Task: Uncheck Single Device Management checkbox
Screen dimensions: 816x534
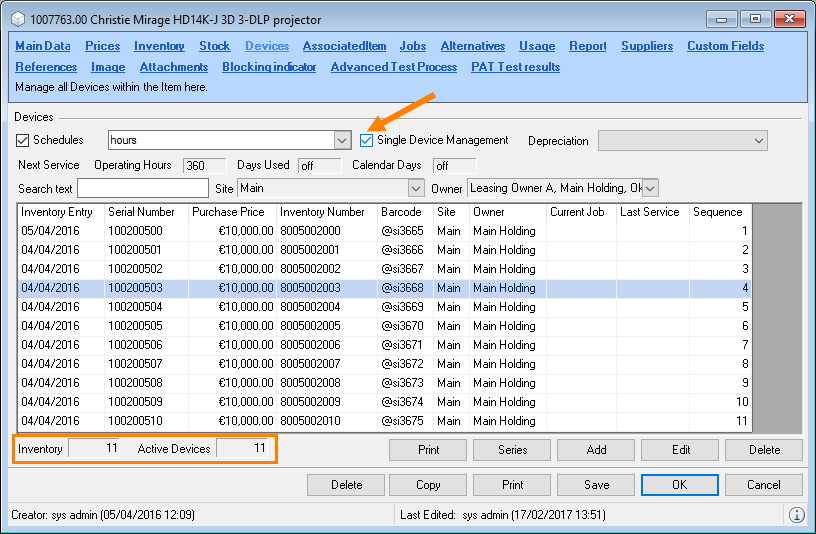Action: click(x=367, y=140)
